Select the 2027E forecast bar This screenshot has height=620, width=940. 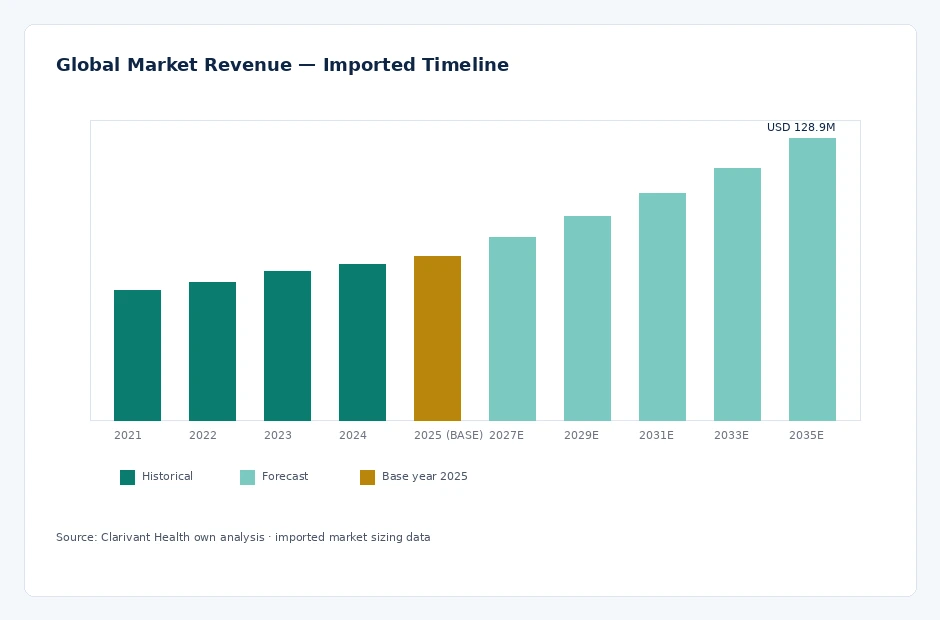[x=512, y=329]
